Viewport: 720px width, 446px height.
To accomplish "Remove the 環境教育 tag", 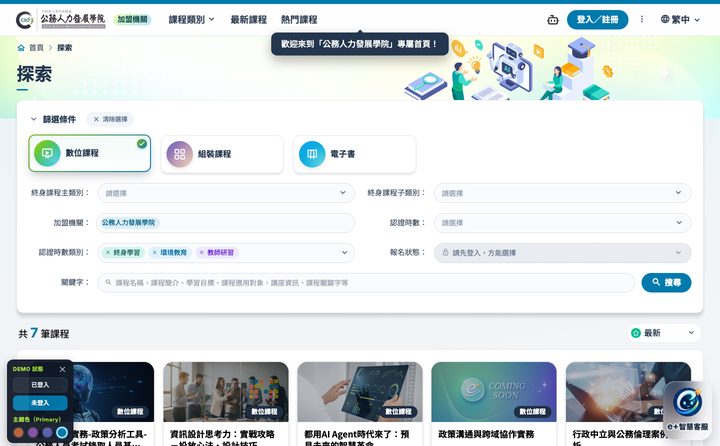I will click(155, 253).
